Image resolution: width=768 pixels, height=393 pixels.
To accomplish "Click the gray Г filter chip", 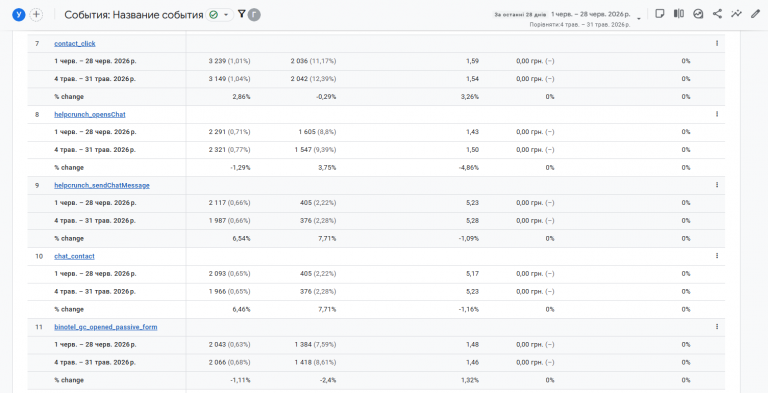I will (254, 15).
